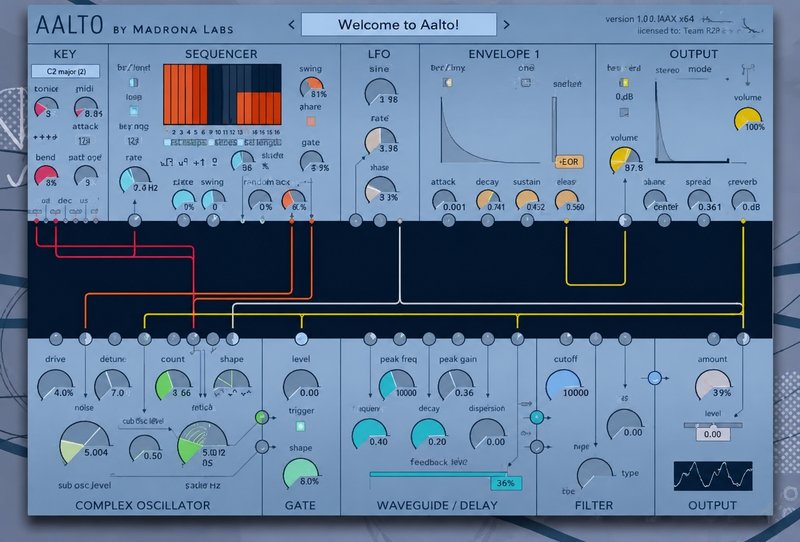Image resolution: width=800 pixels, height=542 pixels.
Task: Click the detune knob at 7.0
Action: coord(112,385)
